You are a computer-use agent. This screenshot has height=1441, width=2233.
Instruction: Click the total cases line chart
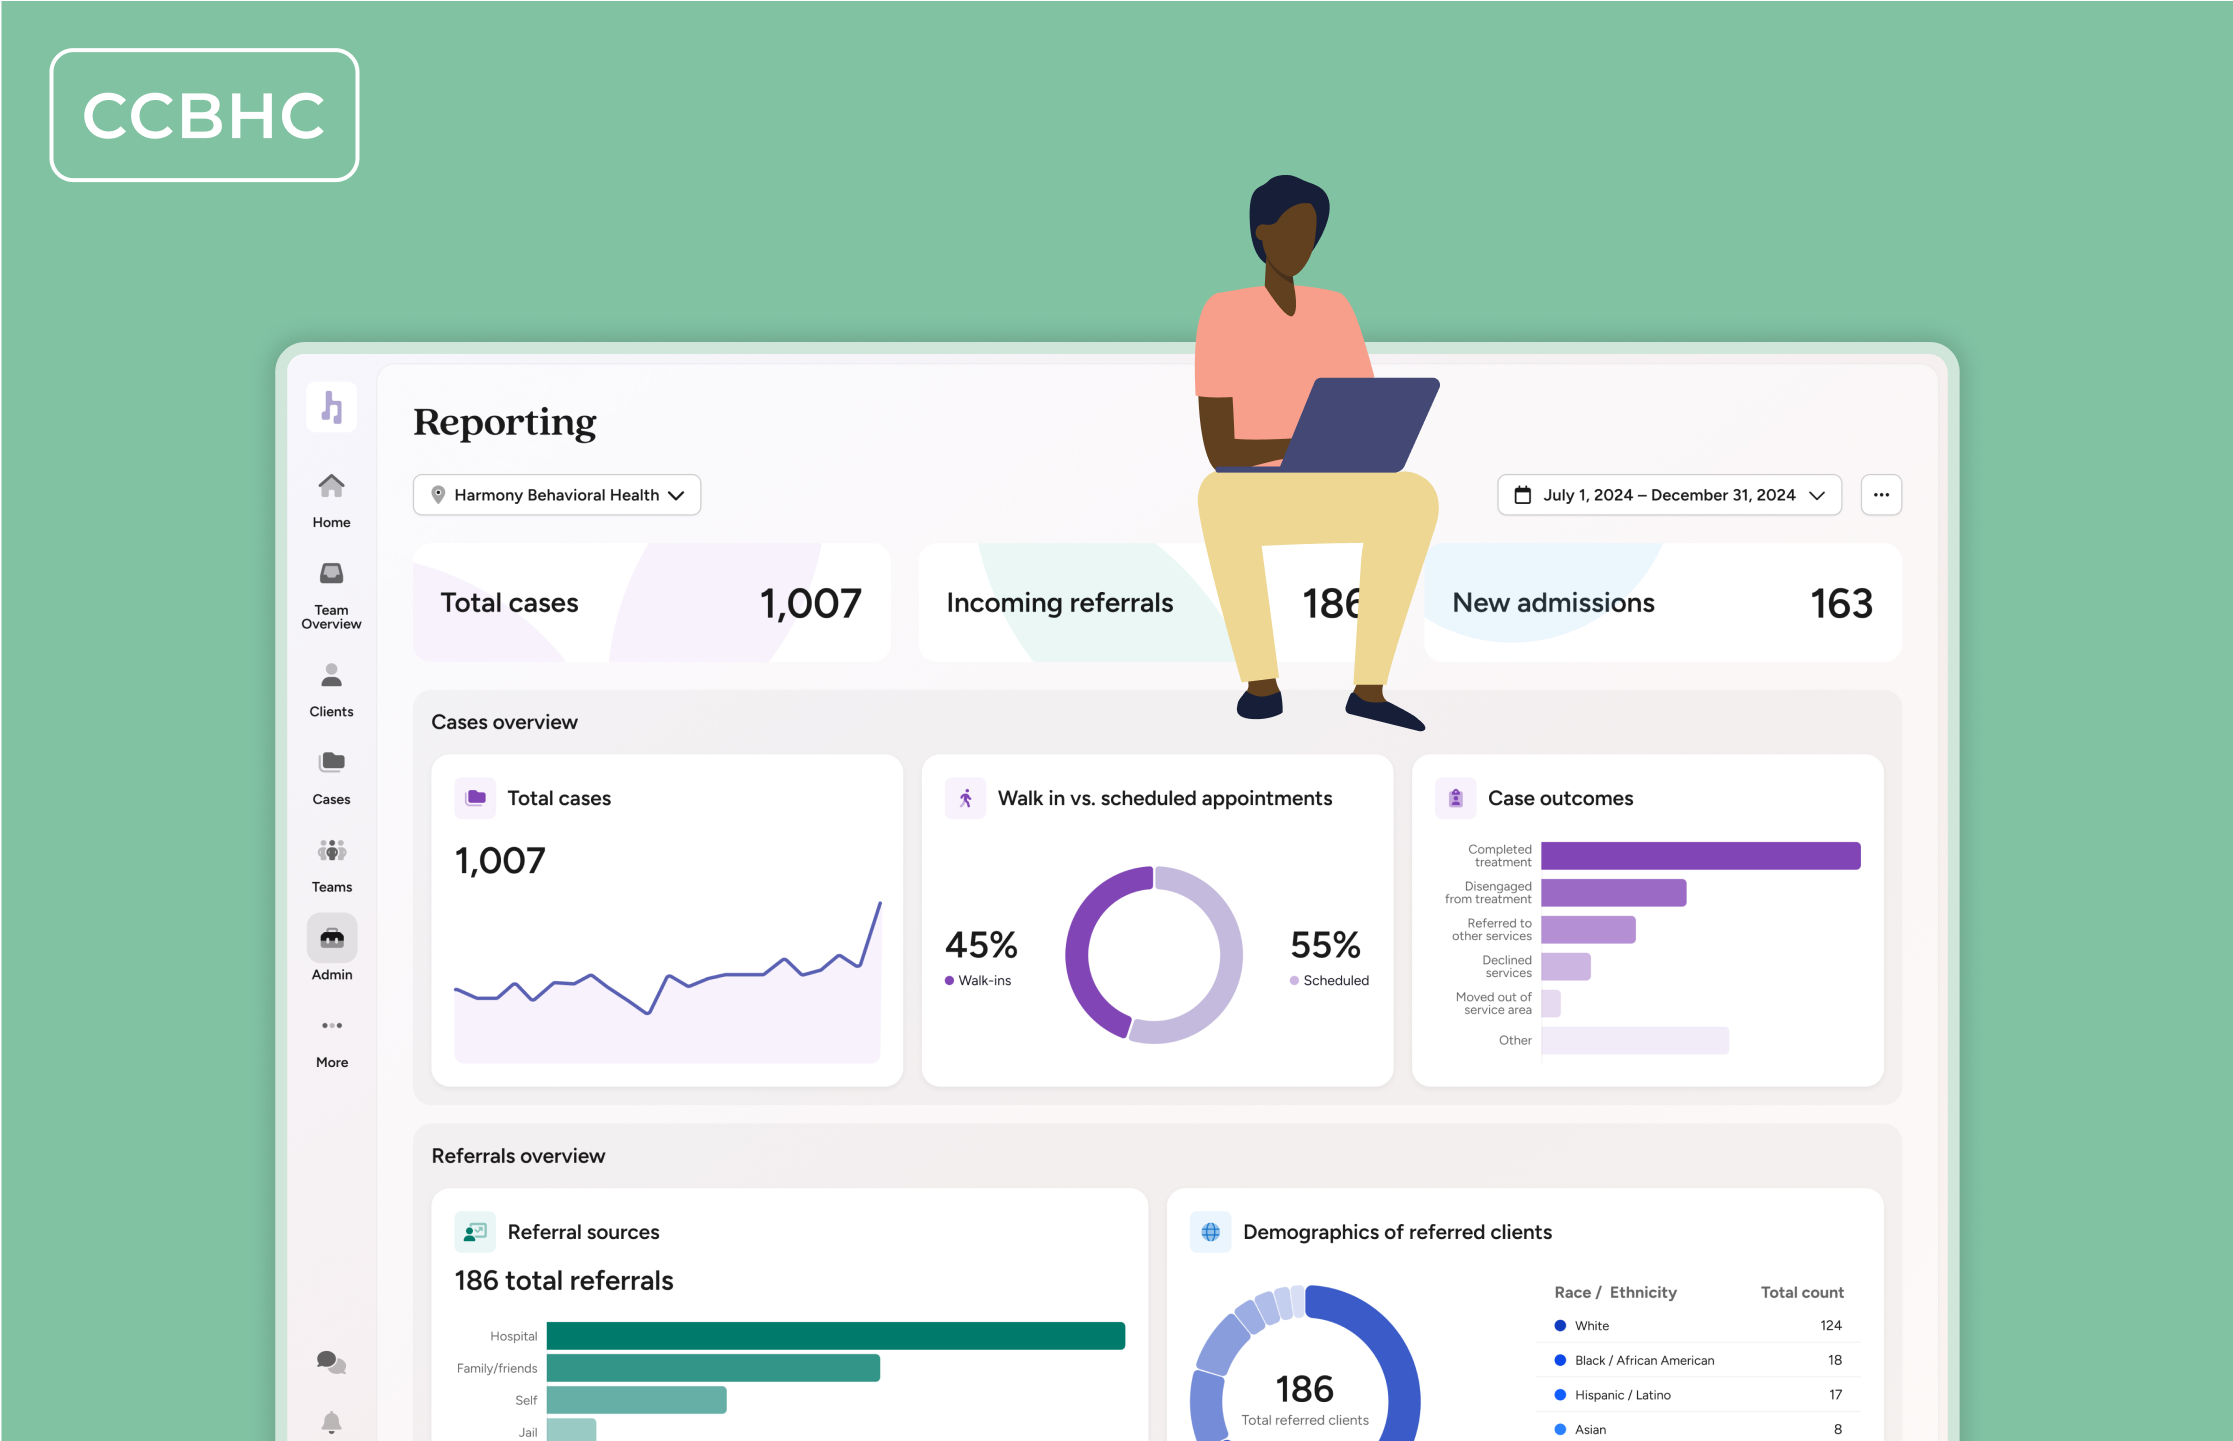[667, 980]
